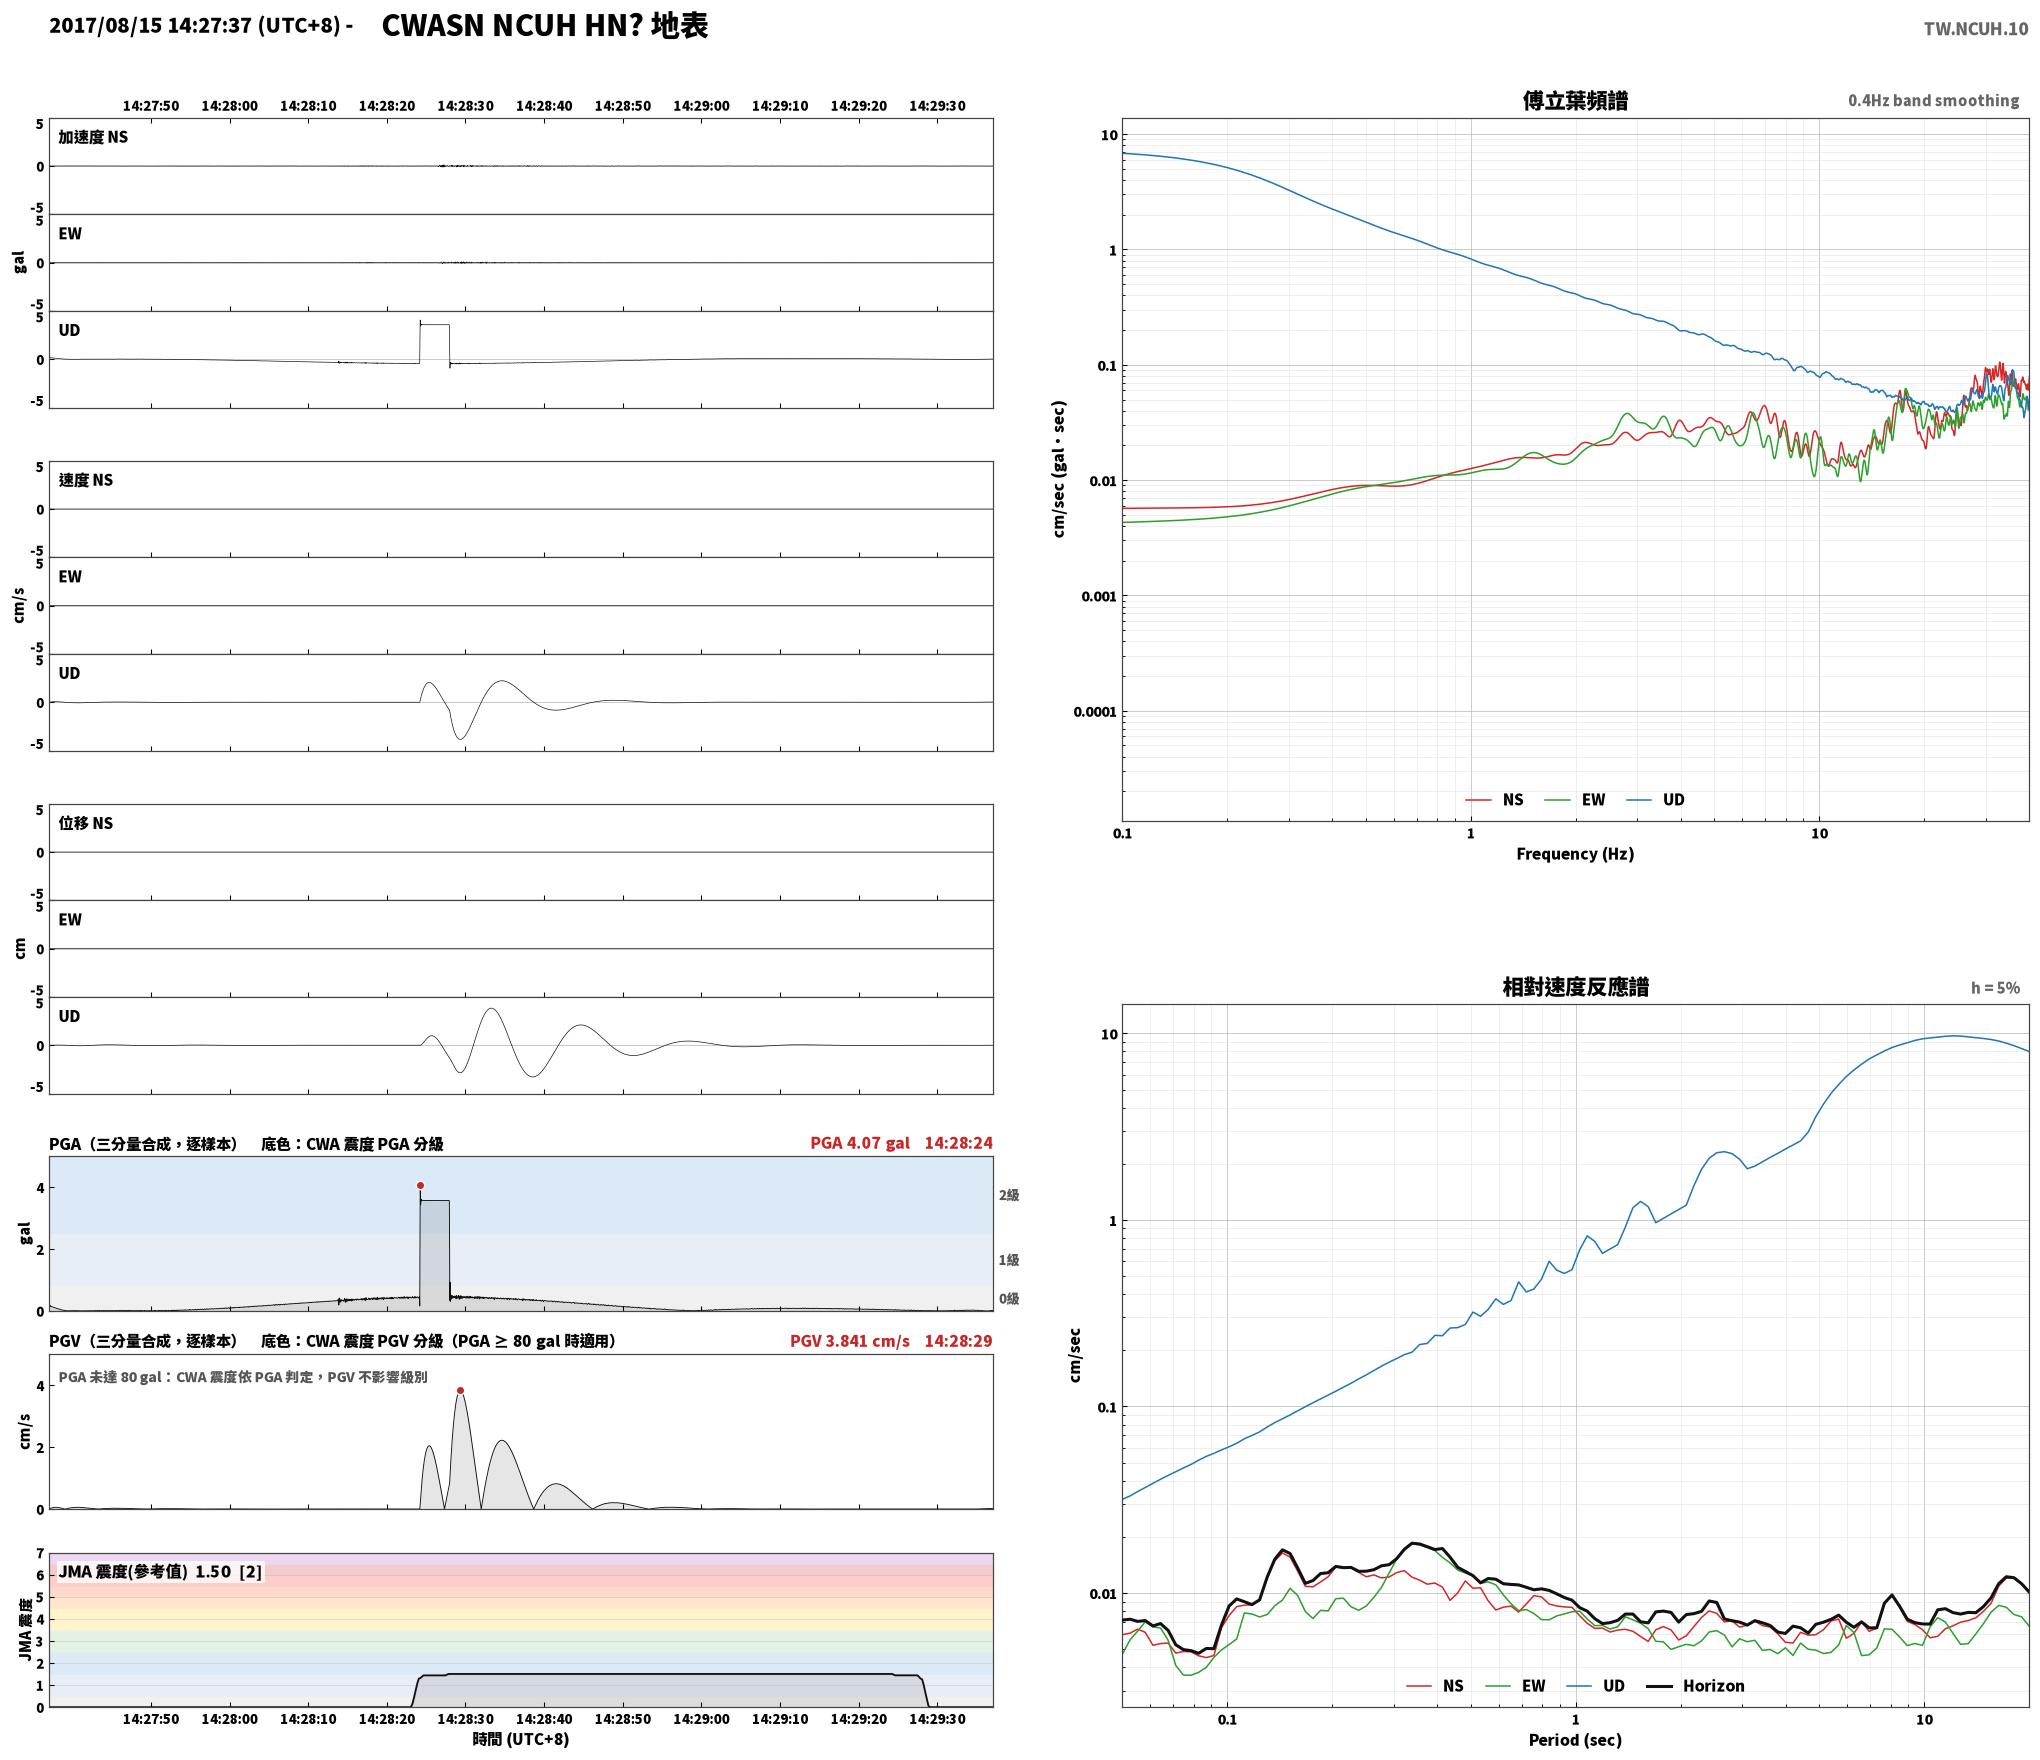Click the 加速度 NS panel label
The height and width of the screenshot is (1760, 2040).
(93, 137)
